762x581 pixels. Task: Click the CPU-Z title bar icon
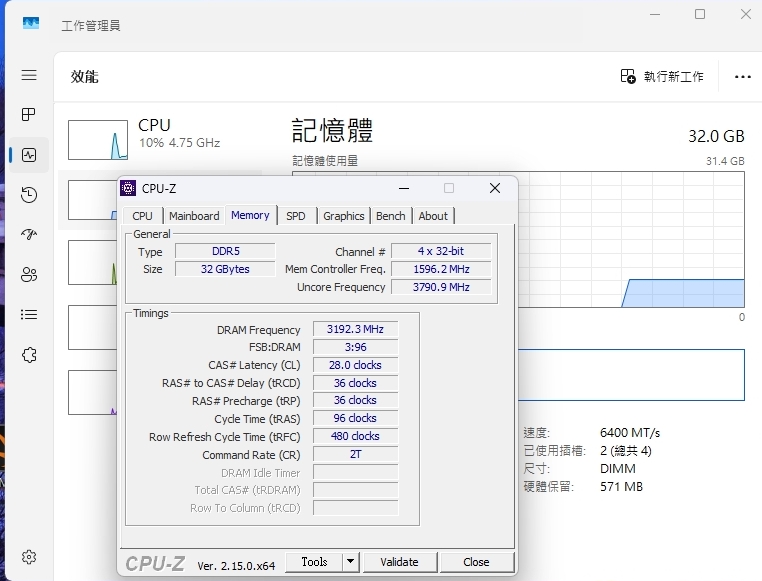point(128,188)
